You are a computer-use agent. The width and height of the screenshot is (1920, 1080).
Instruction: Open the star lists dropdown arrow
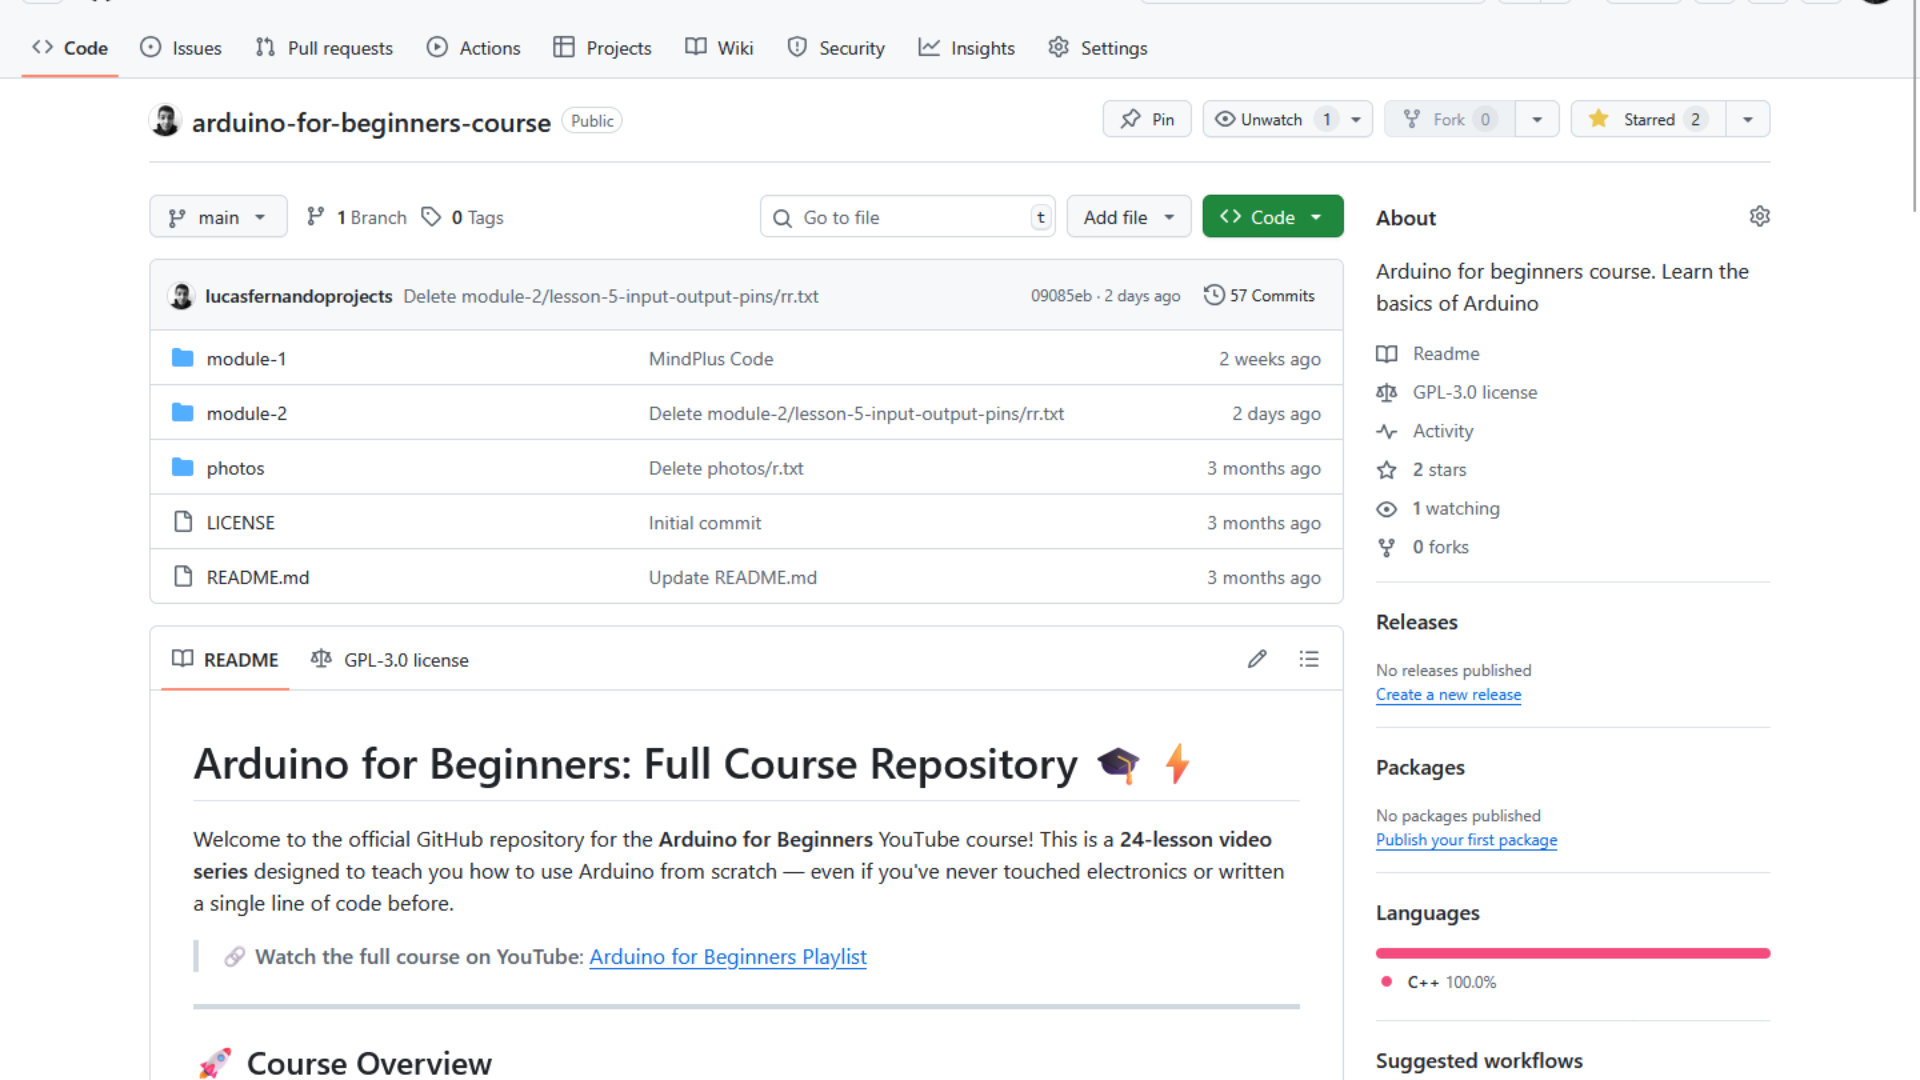tap(1748, 119)
